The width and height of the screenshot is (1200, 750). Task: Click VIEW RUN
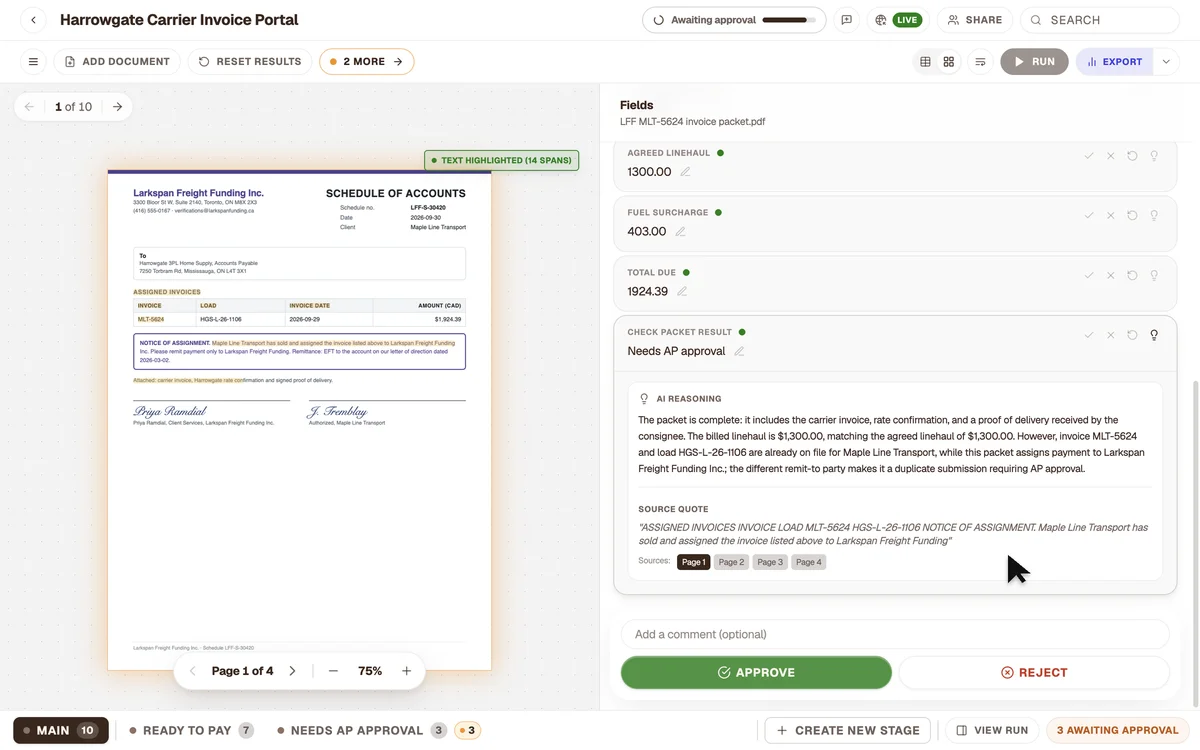[992, 730]
